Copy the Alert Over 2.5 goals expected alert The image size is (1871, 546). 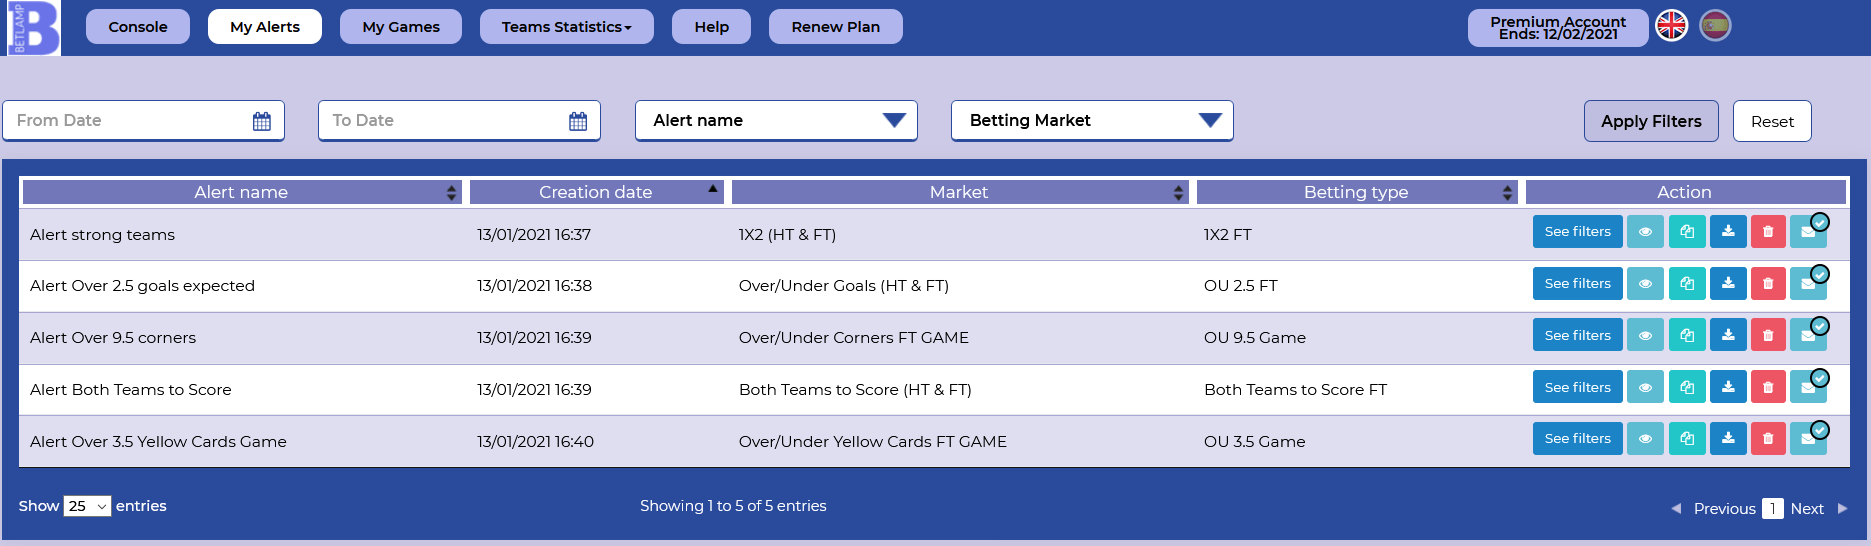(x=1687, y=284)
